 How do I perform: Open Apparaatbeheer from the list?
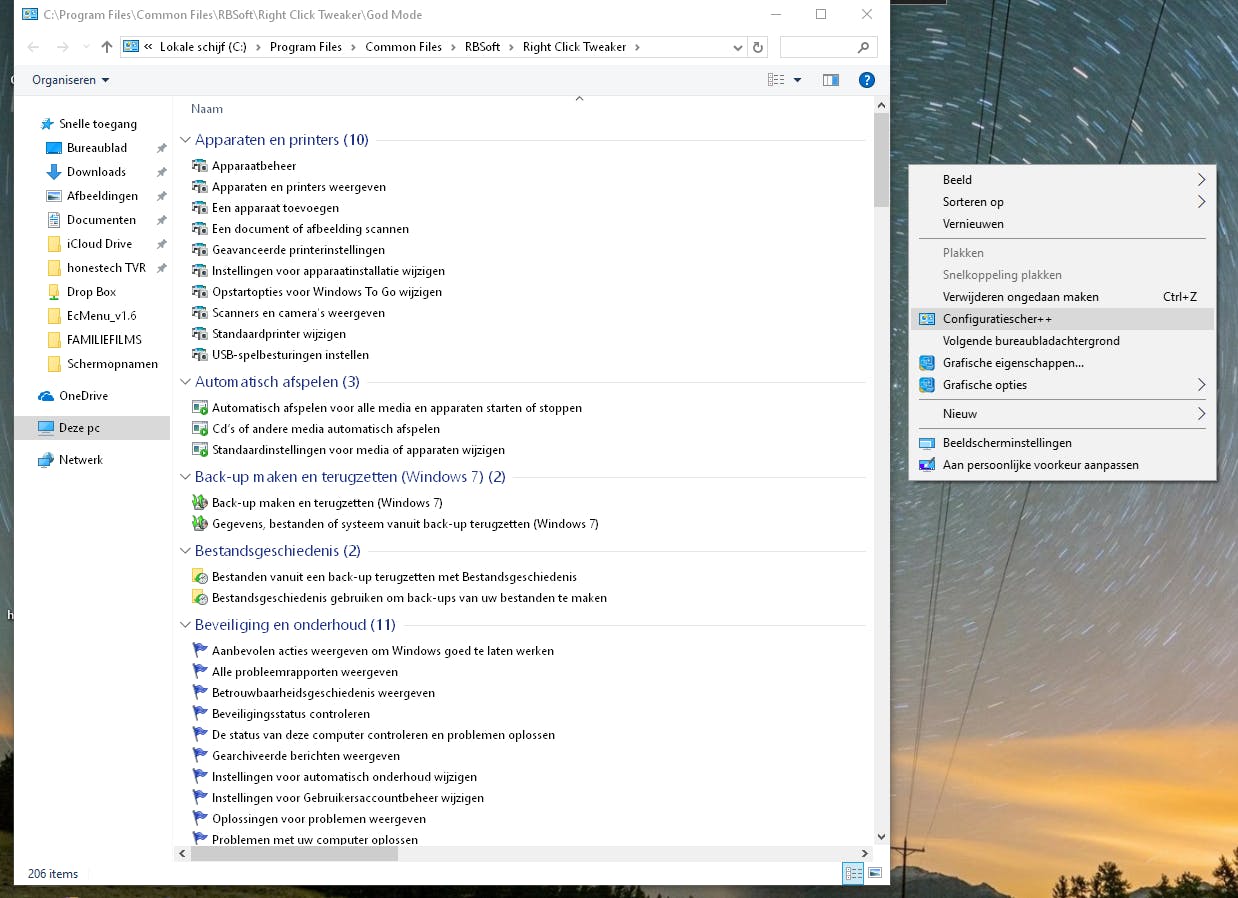click(254, 166)
